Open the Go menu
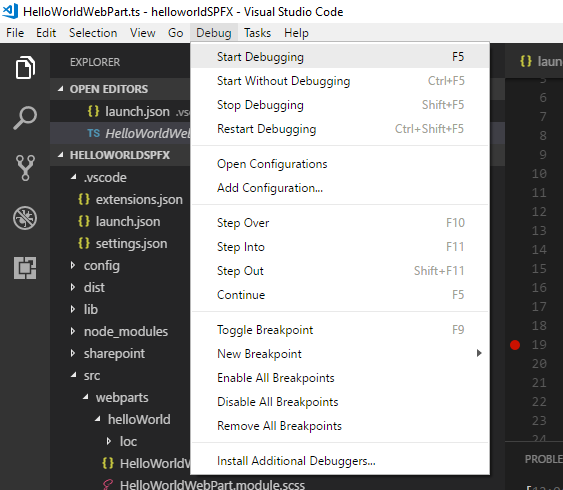Image resolution: width=563 pixels, height=490 pixels. tap(176, 33)
